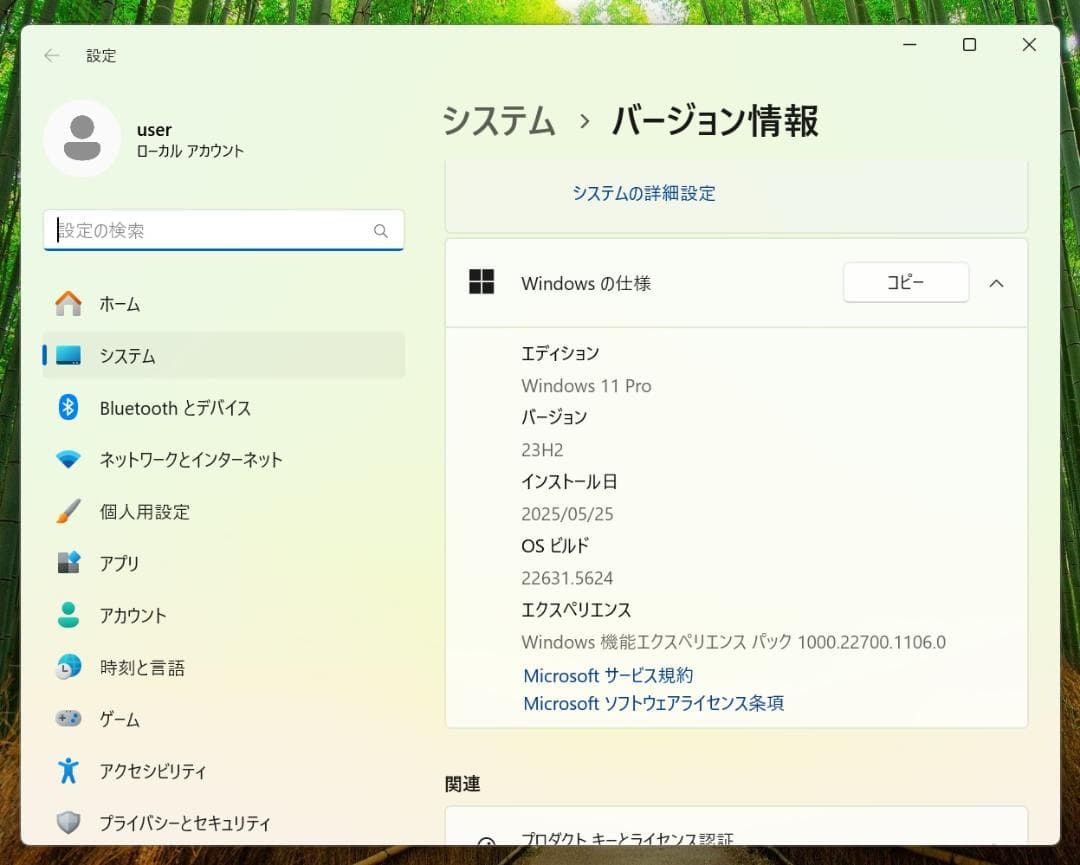The image size is (1080, 865).
Task: Click the Time and language globe icon
Action: (68, 667)
